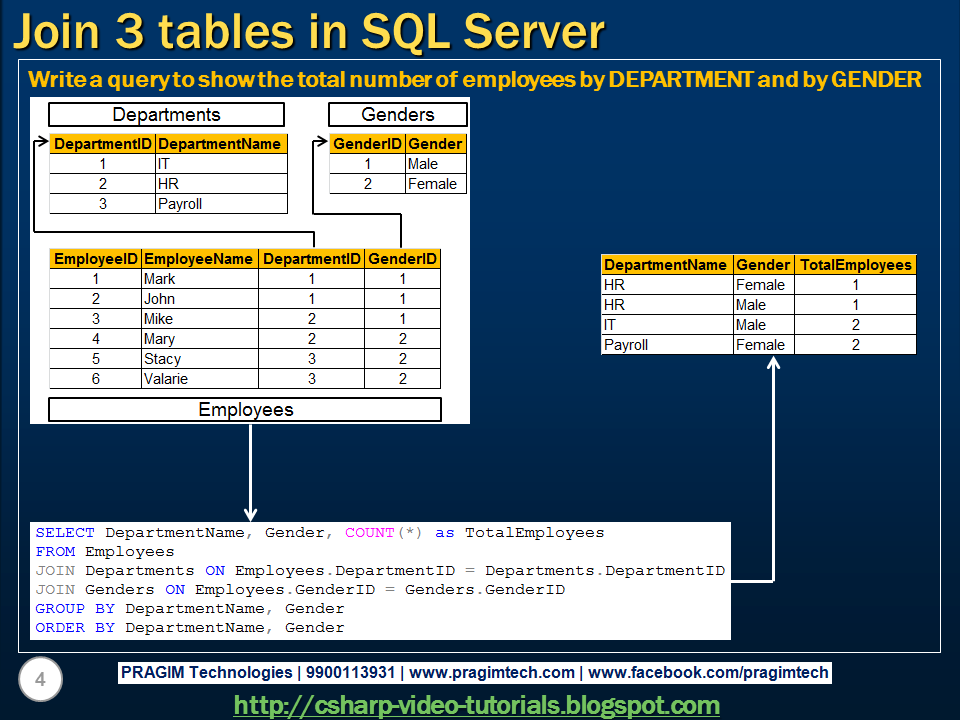
Task: Click 'JOIN Genders' line in query
Action: click(300, 590)
